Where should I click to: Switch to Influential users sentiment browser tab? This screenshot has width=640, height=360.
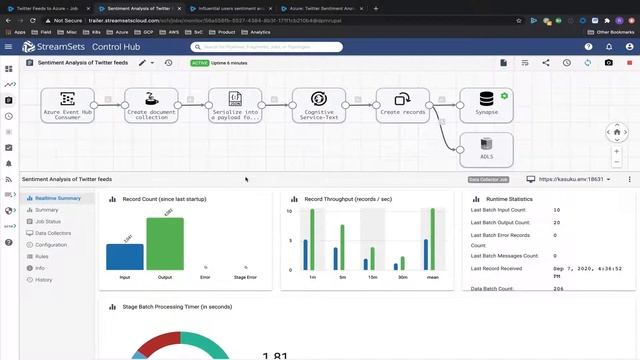[231, 8]
